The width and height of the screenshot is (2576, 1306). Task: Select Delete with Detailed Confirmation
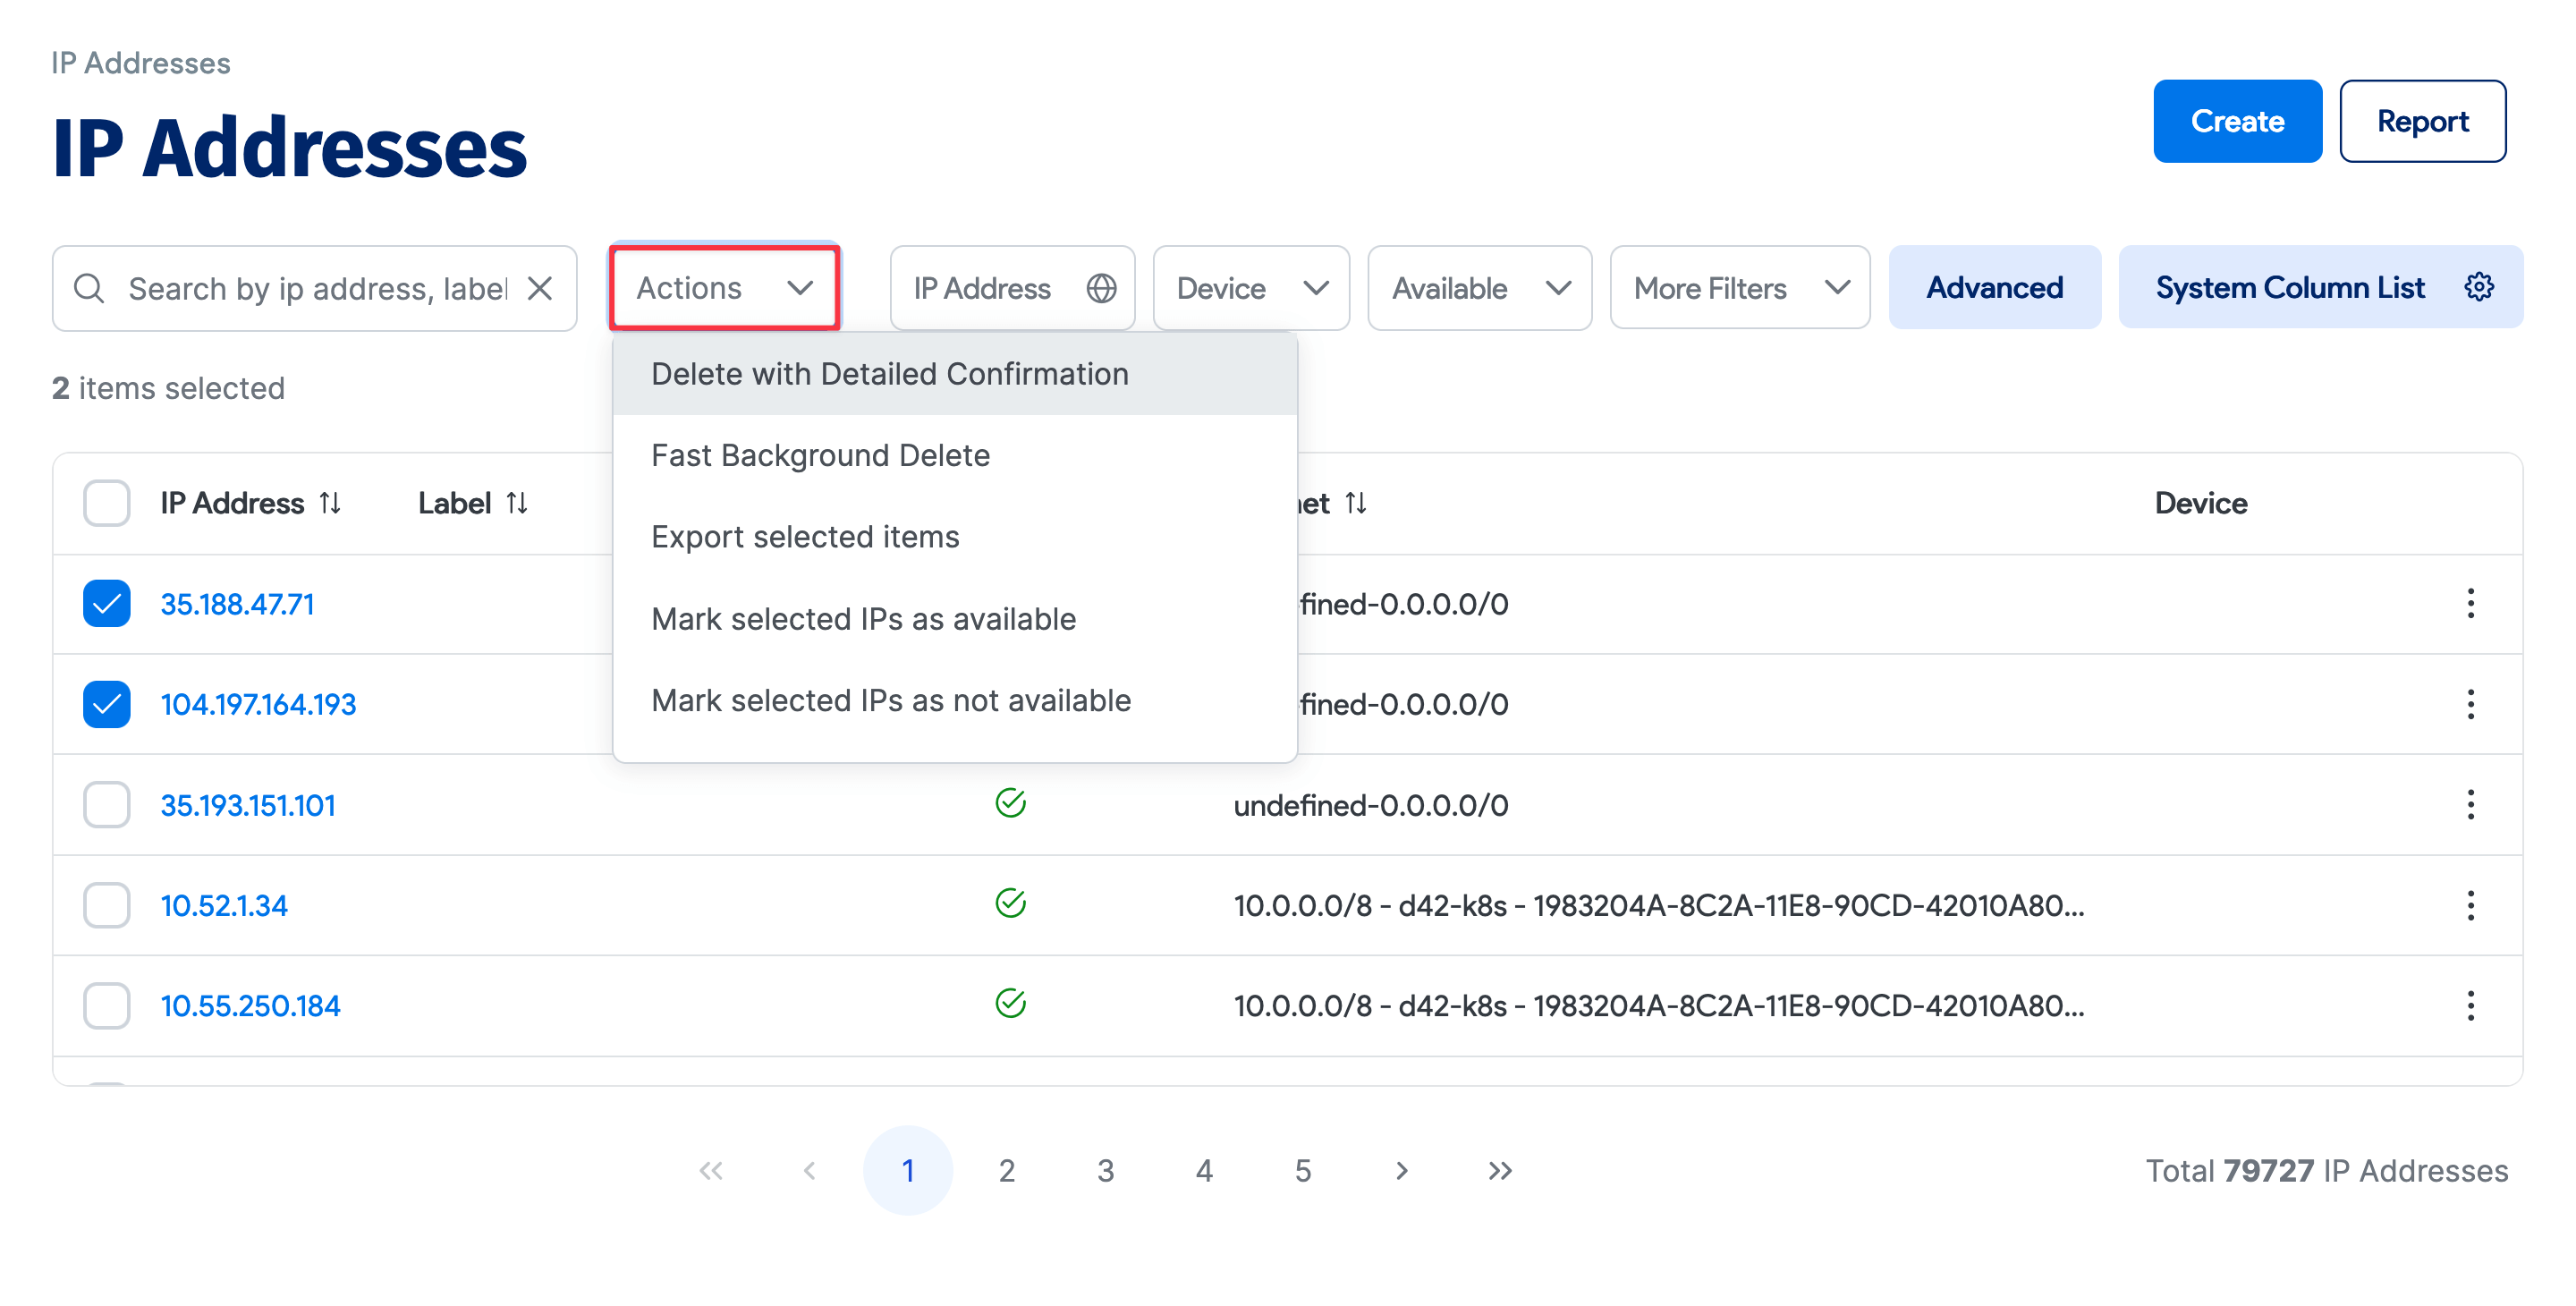(889, 373)
